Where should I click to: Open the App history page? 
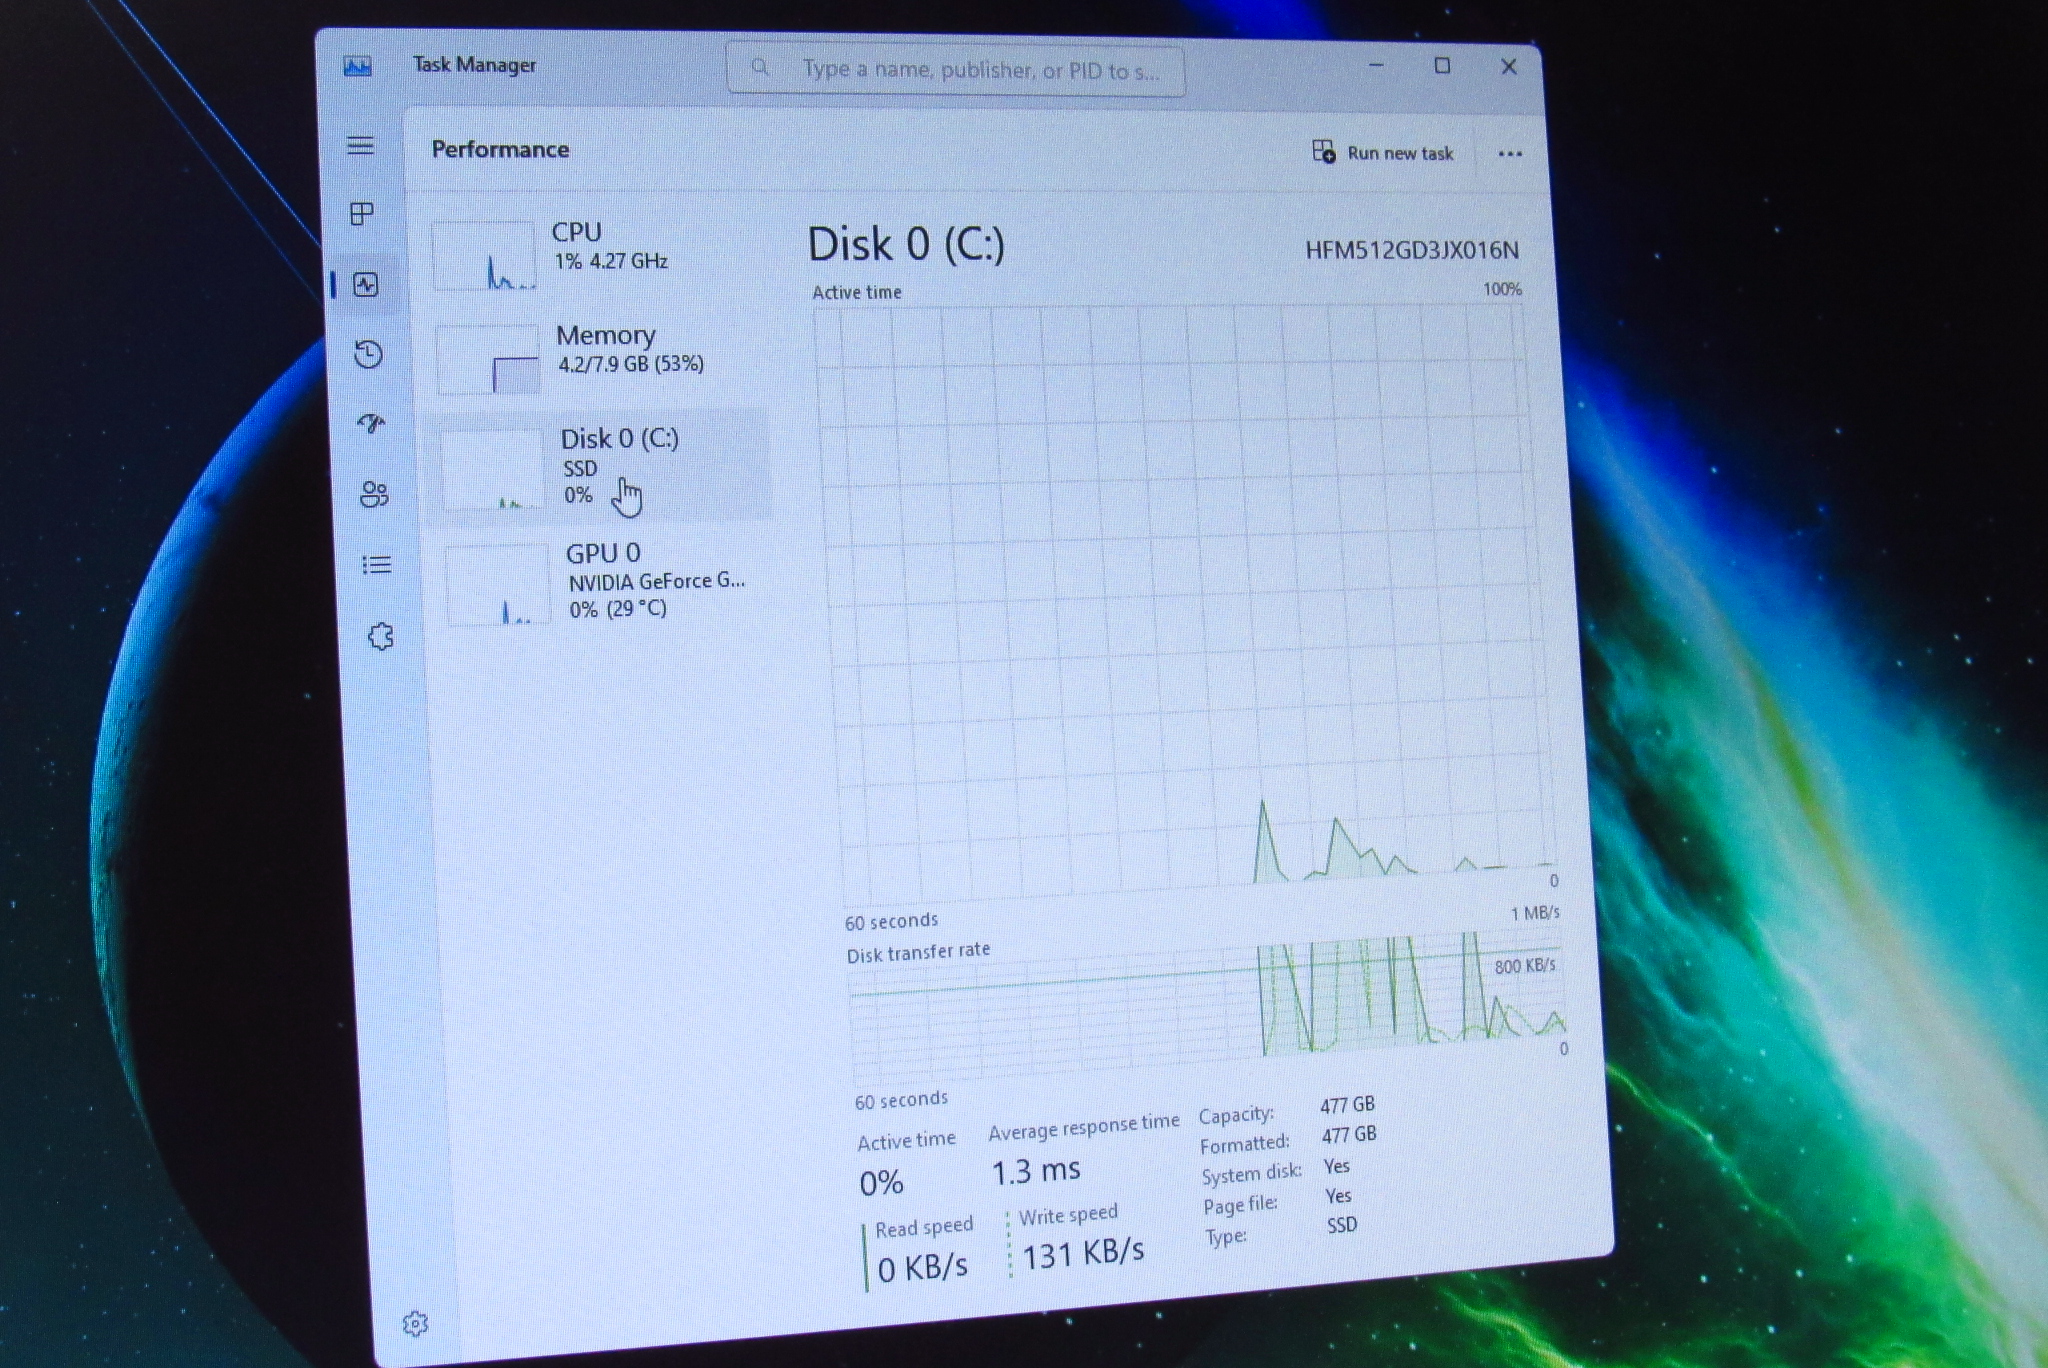(x=368, y=354)
